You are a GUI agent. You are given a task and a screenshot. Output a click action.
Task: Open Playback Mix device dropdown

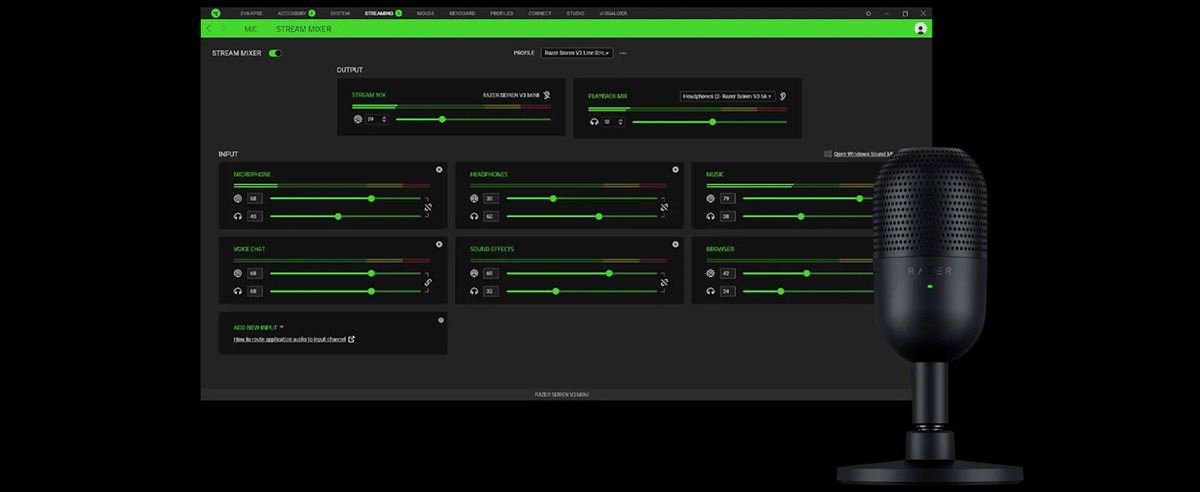click(x=727, y=96)
